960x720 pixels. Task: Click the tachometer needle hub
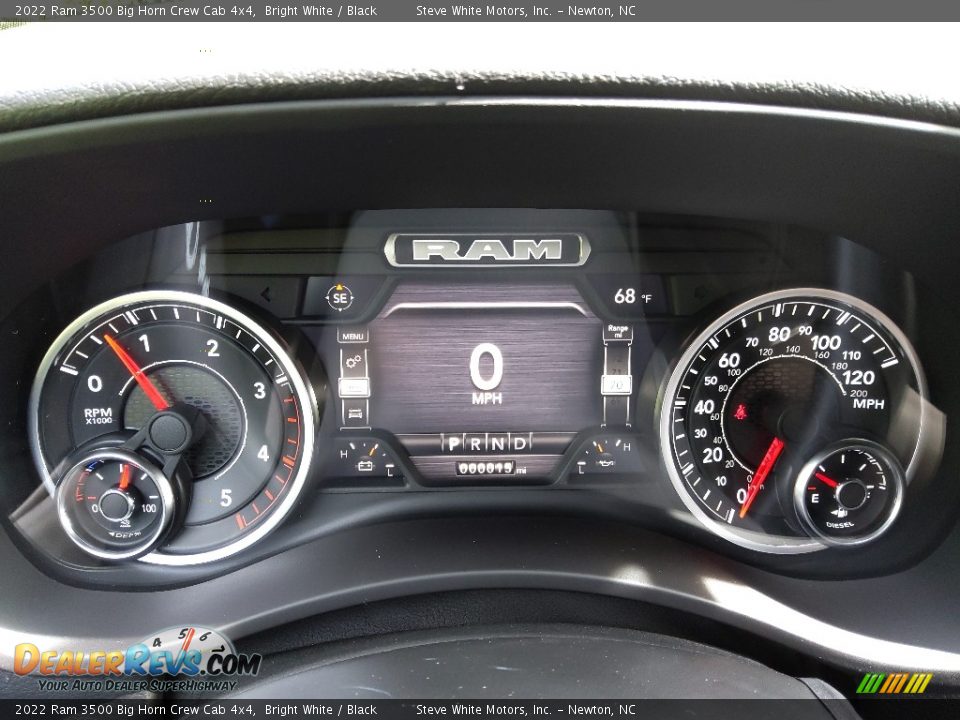coord(168,432)
